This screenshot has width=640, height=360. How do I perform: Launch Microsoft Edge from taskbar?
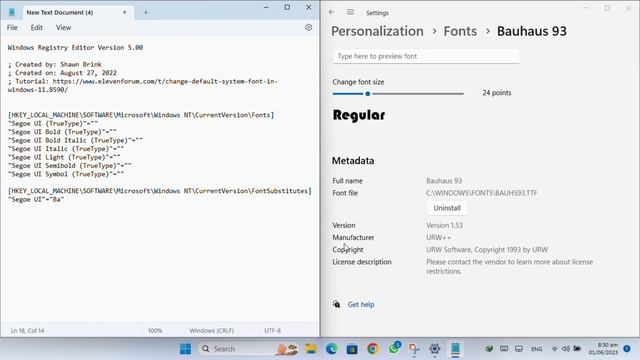(x=331, y=349)
